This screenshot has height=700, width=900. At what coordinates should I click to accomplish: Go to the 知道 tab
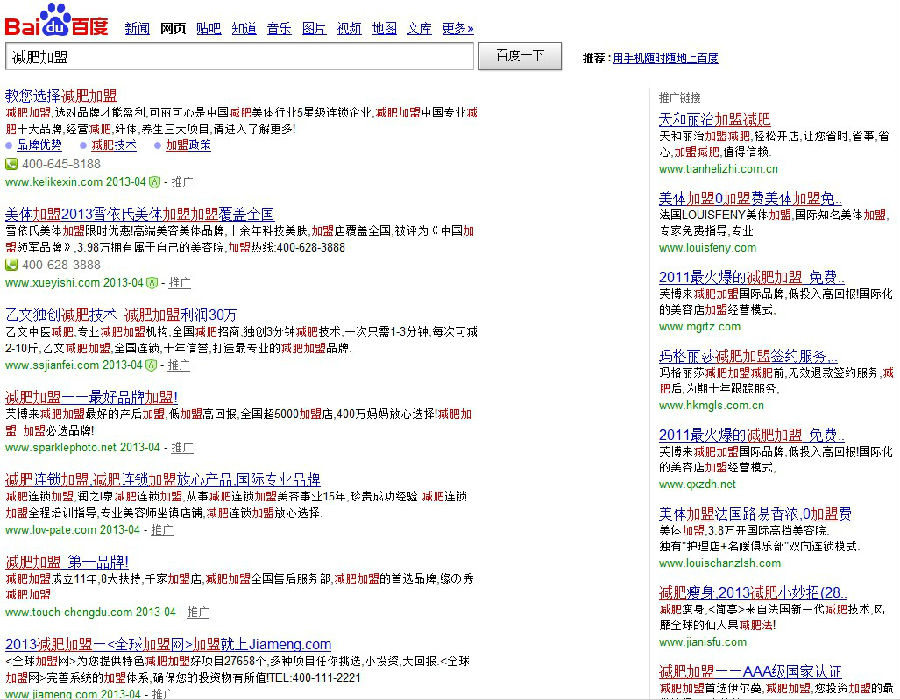[244, 28]
